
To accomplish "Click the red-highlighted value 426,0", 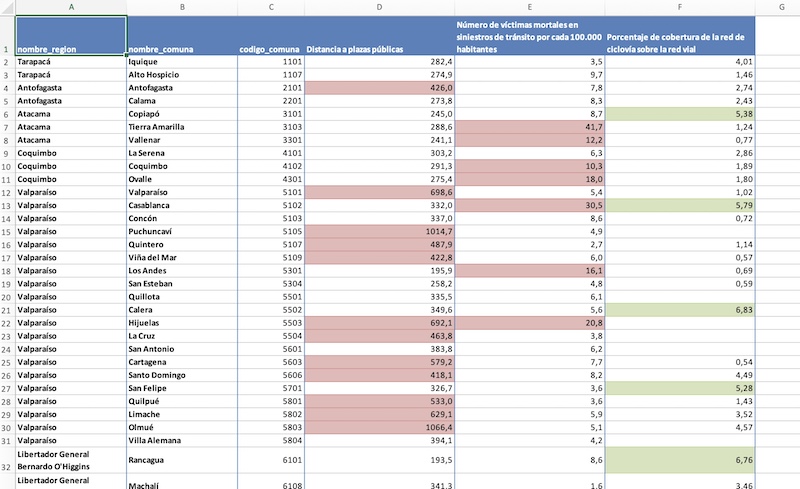I will pos(379,88).
